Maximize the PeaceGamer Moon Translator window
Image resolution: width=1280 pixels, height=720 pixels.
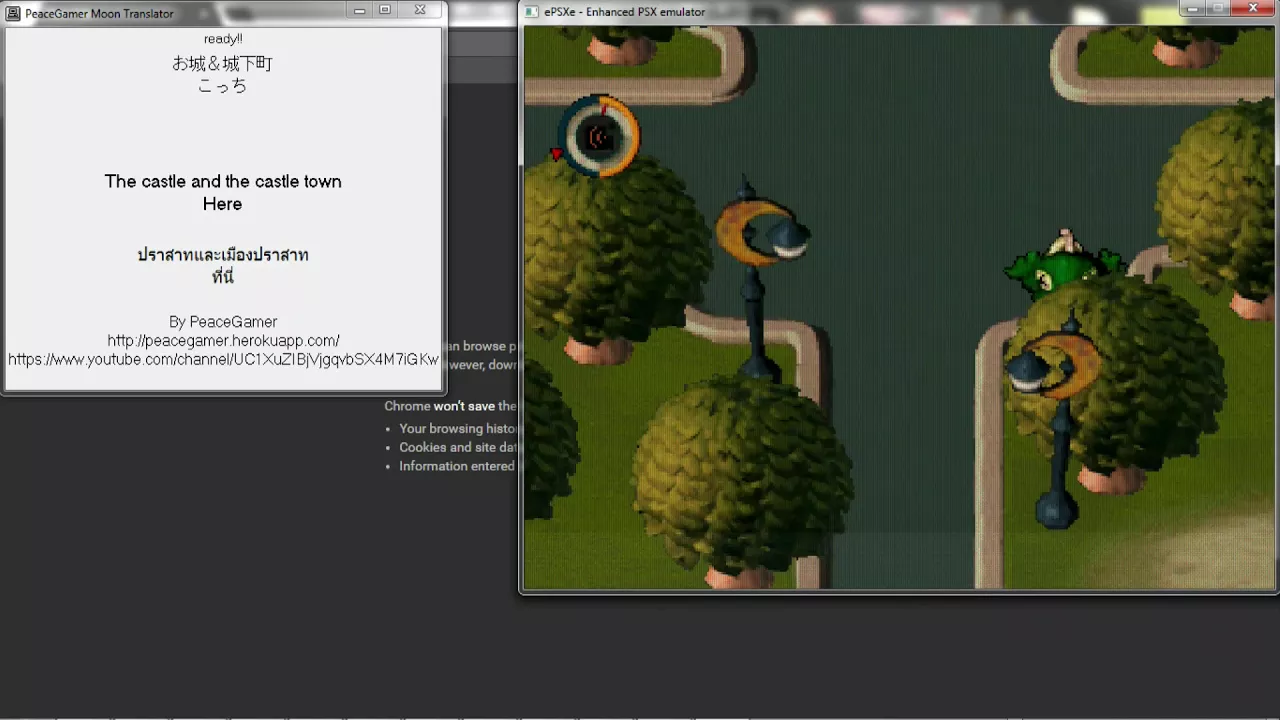pyautogui.click(x=386, y=10)
